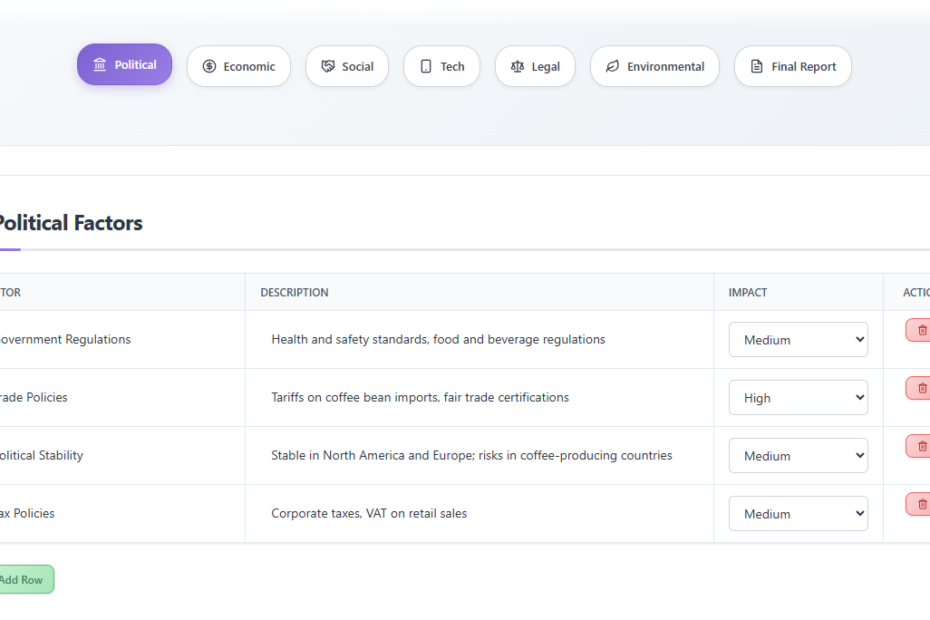The image size is (930, 620).
Task: Click the Political tab building icon
Action: [100, 65]
